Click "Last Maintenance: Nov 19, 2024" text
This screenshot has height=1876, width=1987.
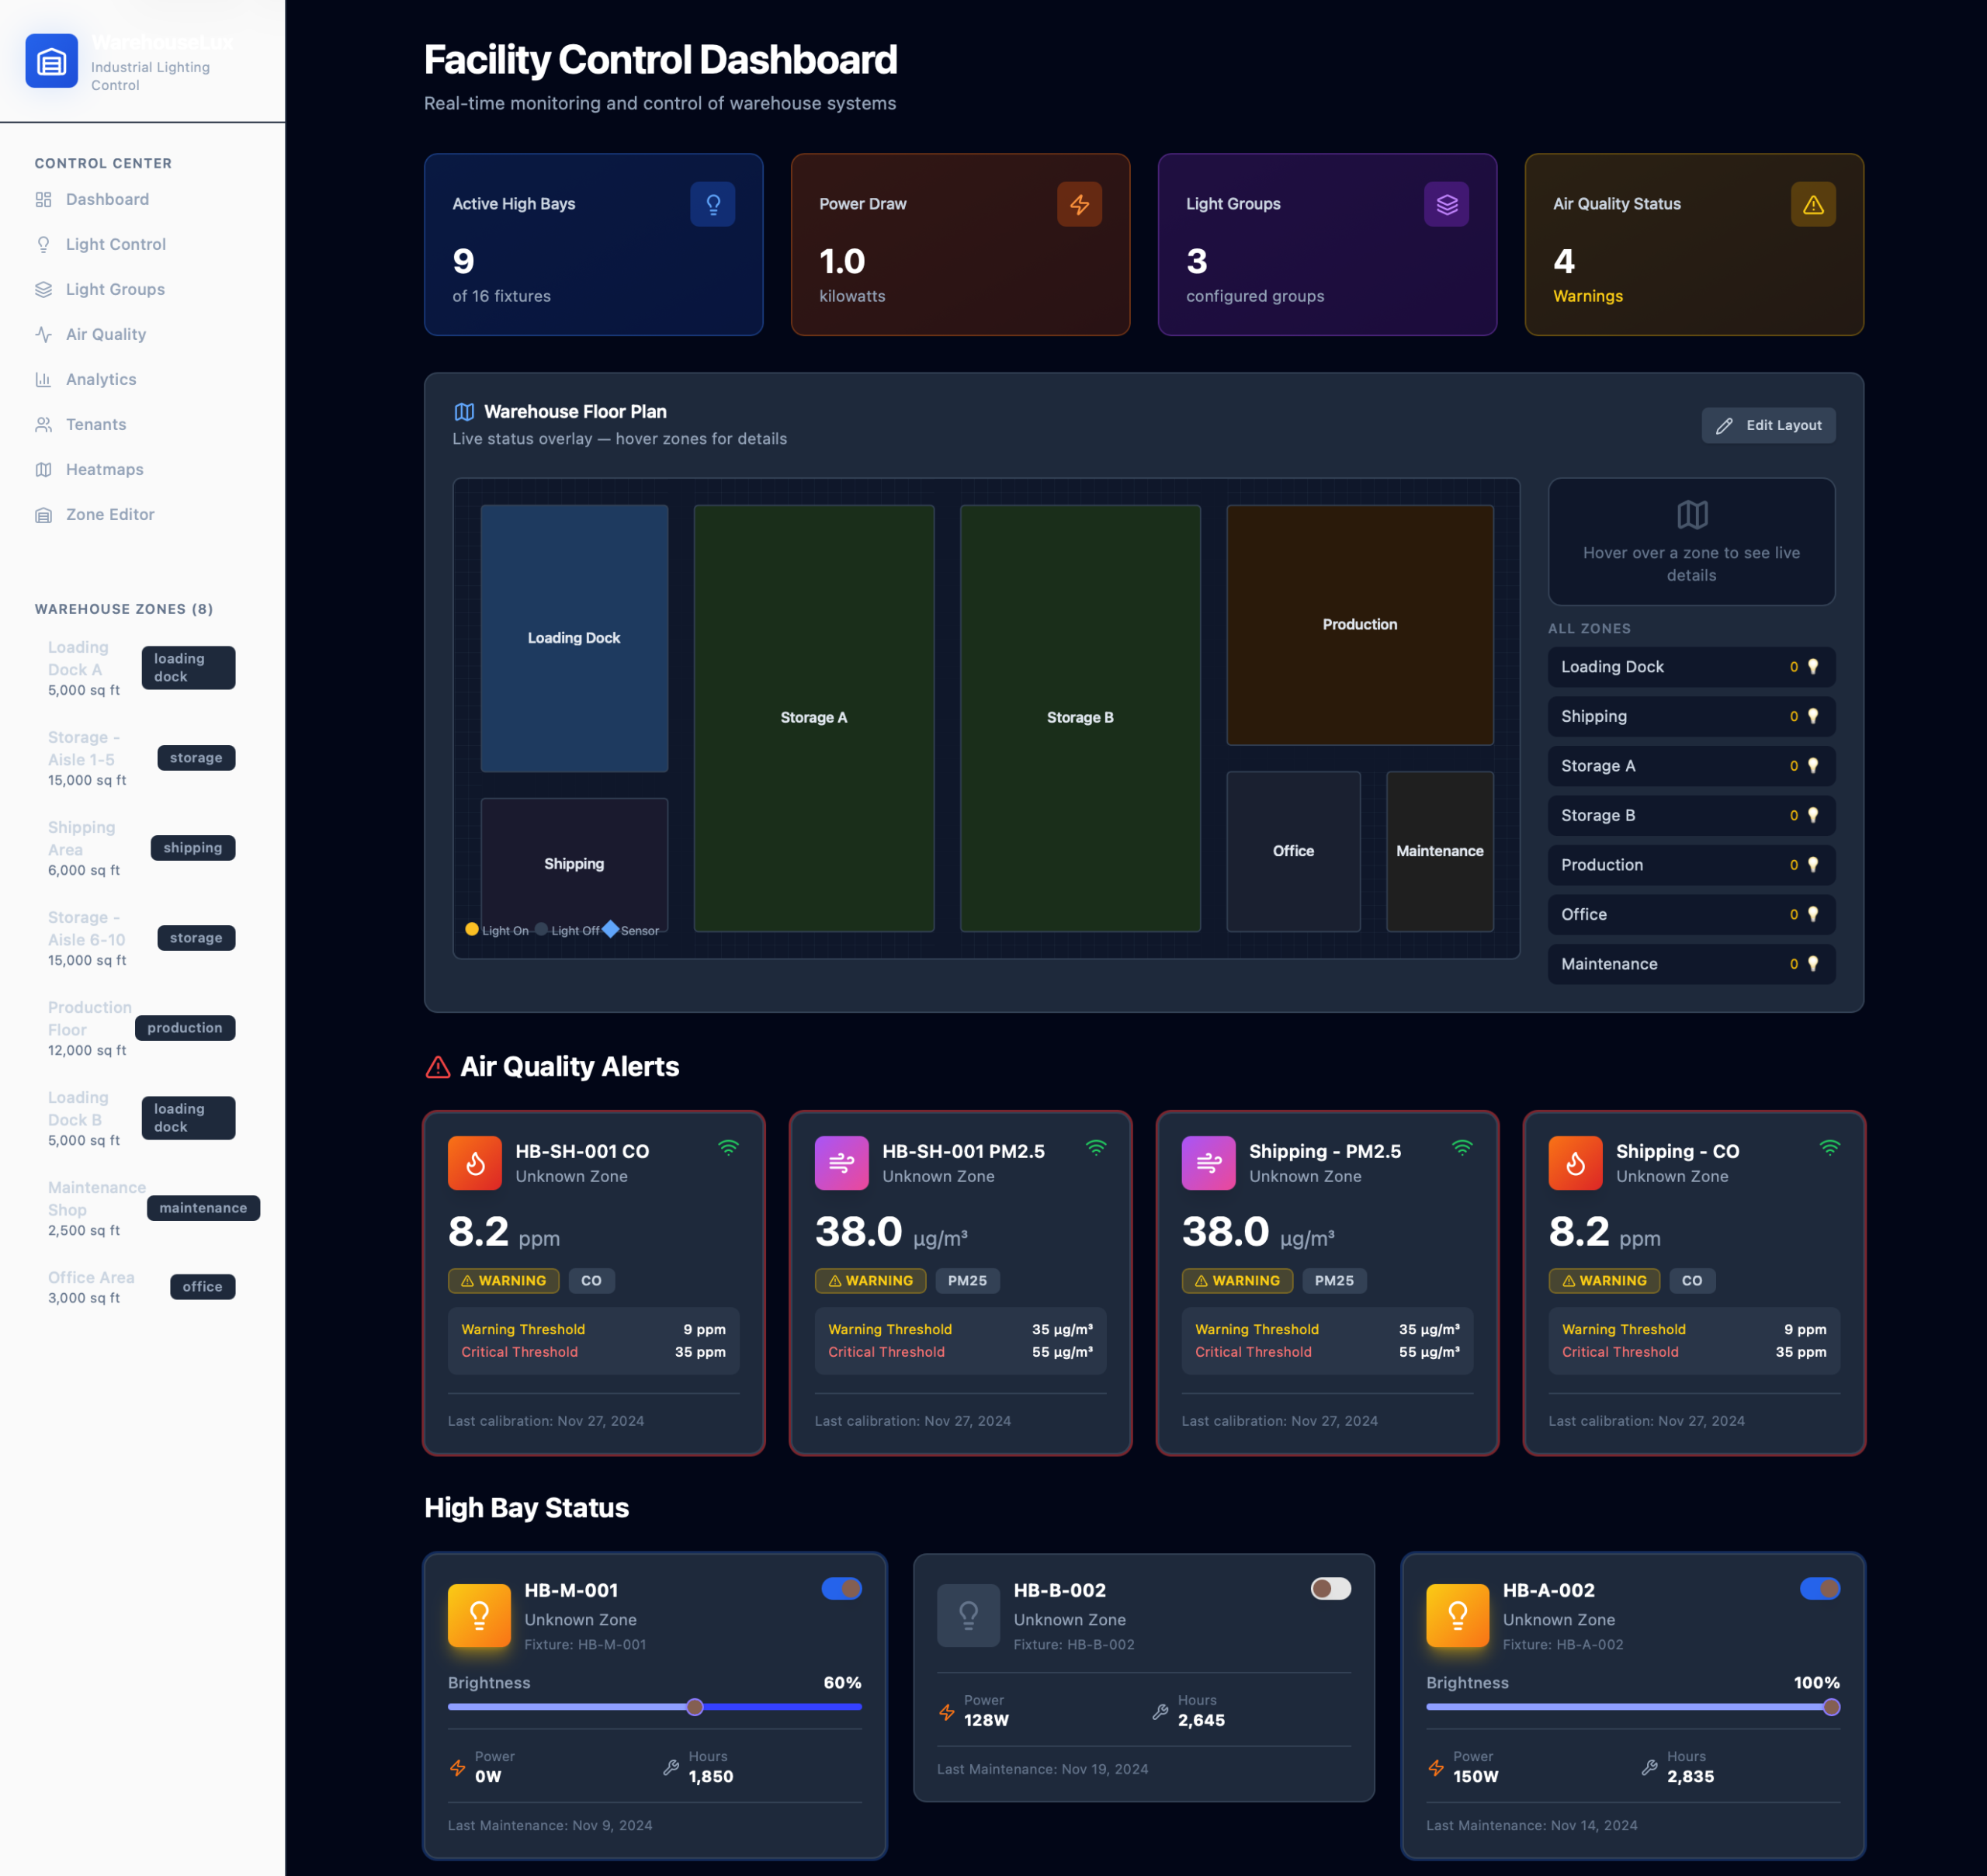pyautogui.click(x=1042, y=1769)
